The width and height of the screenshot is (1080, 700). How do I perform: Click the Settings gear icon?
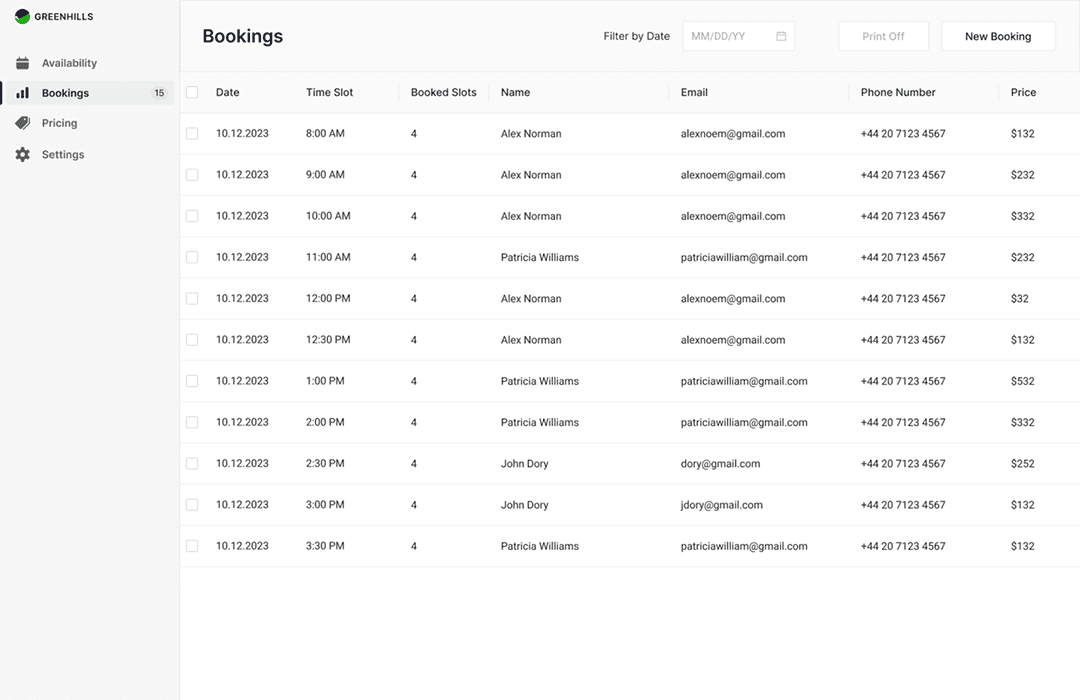tap(22, 155)
